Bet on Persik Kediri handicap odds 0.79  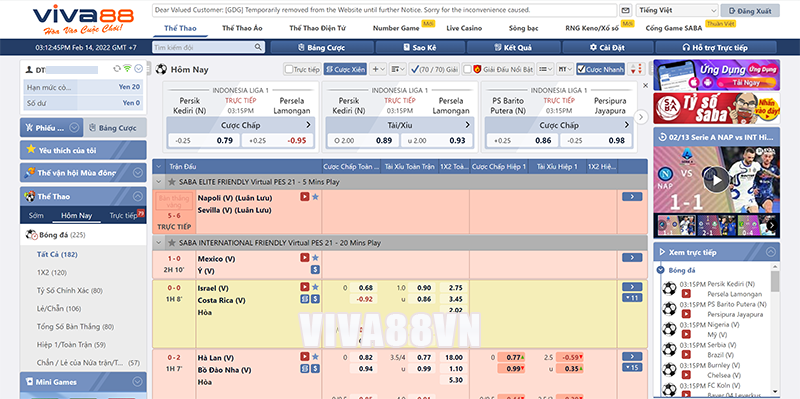click(225, 140)
